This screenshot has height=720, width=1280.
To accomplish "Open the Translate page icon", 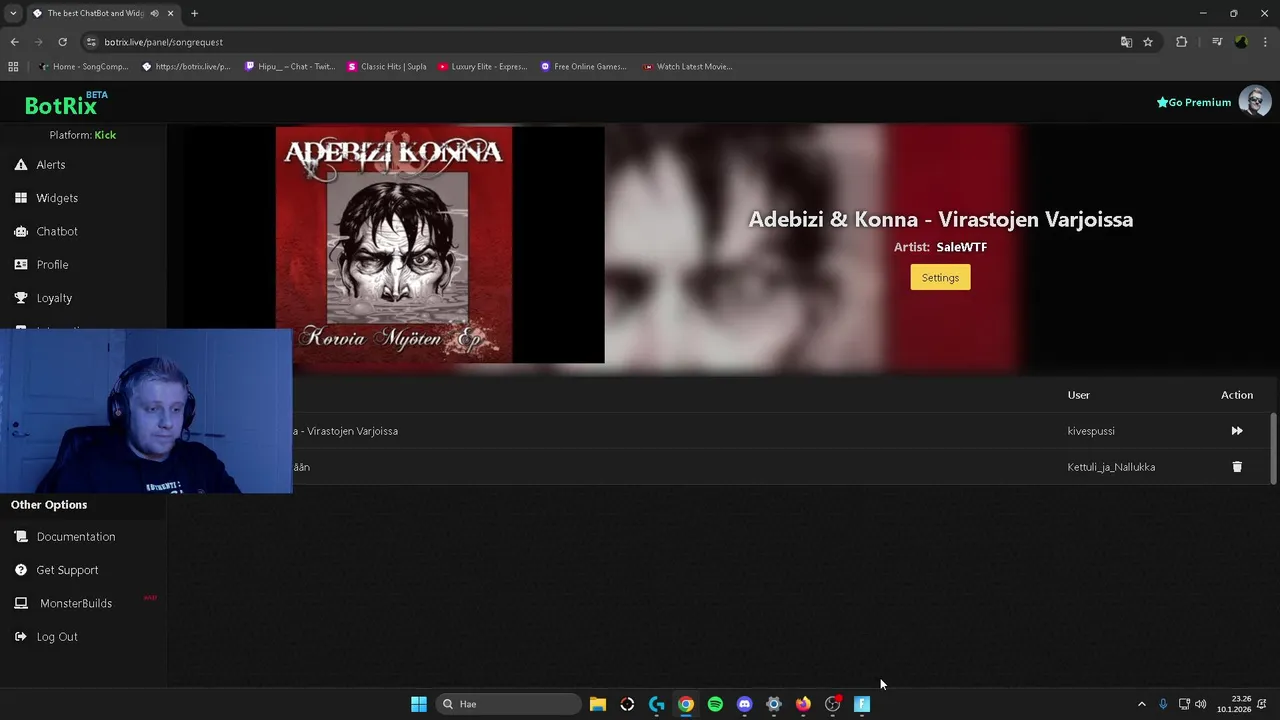I will coord(1126,42).
